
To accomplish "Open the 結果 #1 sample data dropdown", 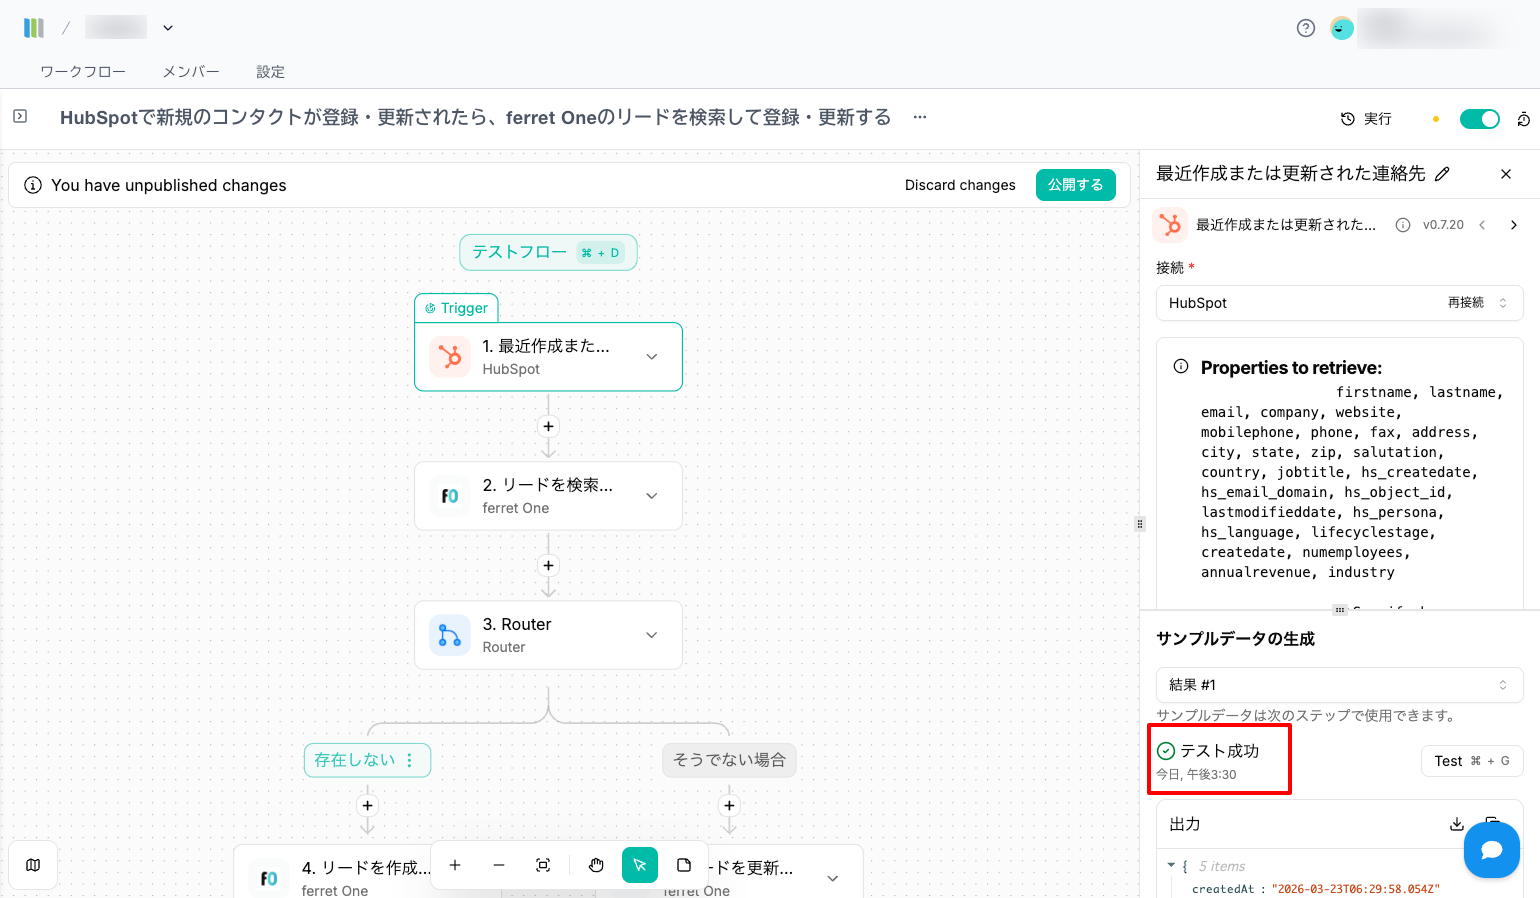I will click(x=1339, y=685).
